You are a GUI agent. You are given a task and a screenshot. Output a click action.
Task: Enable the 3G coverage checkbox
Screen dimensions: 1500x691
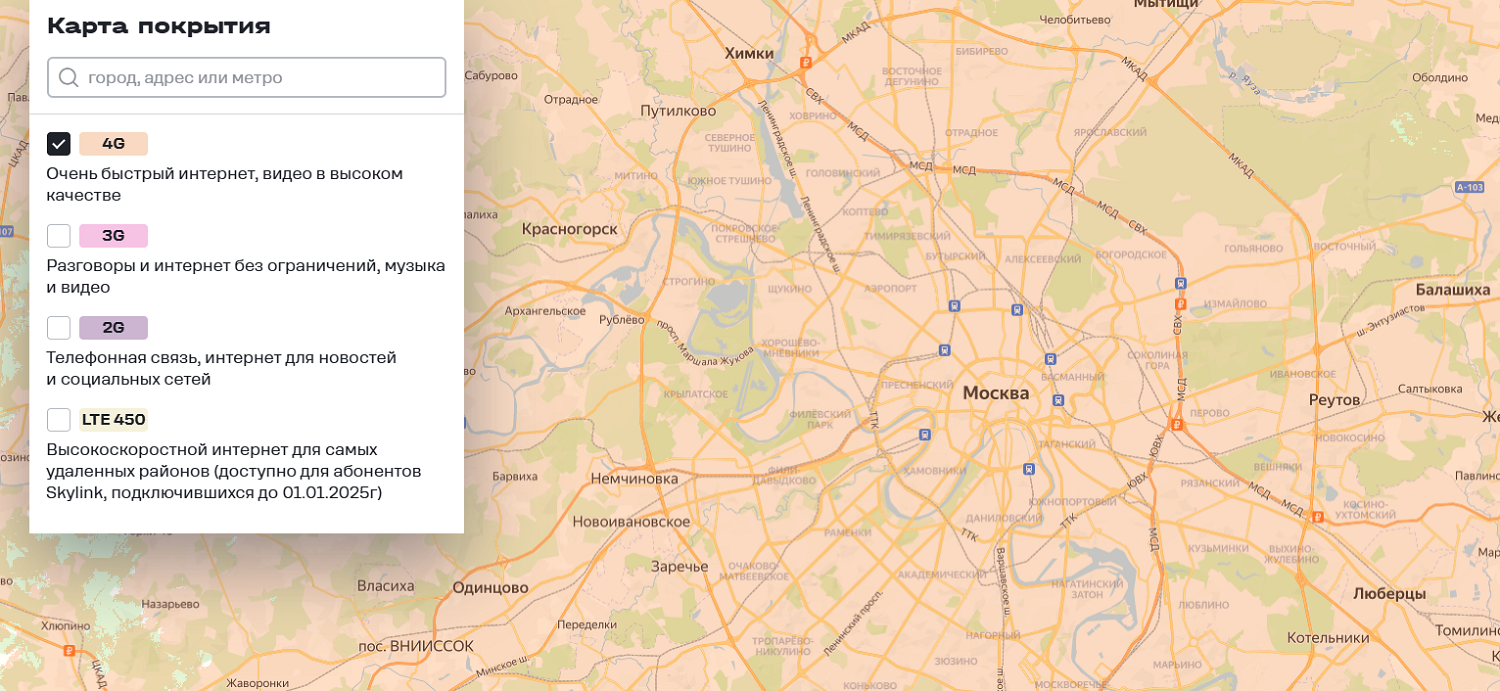click(59, 236)
